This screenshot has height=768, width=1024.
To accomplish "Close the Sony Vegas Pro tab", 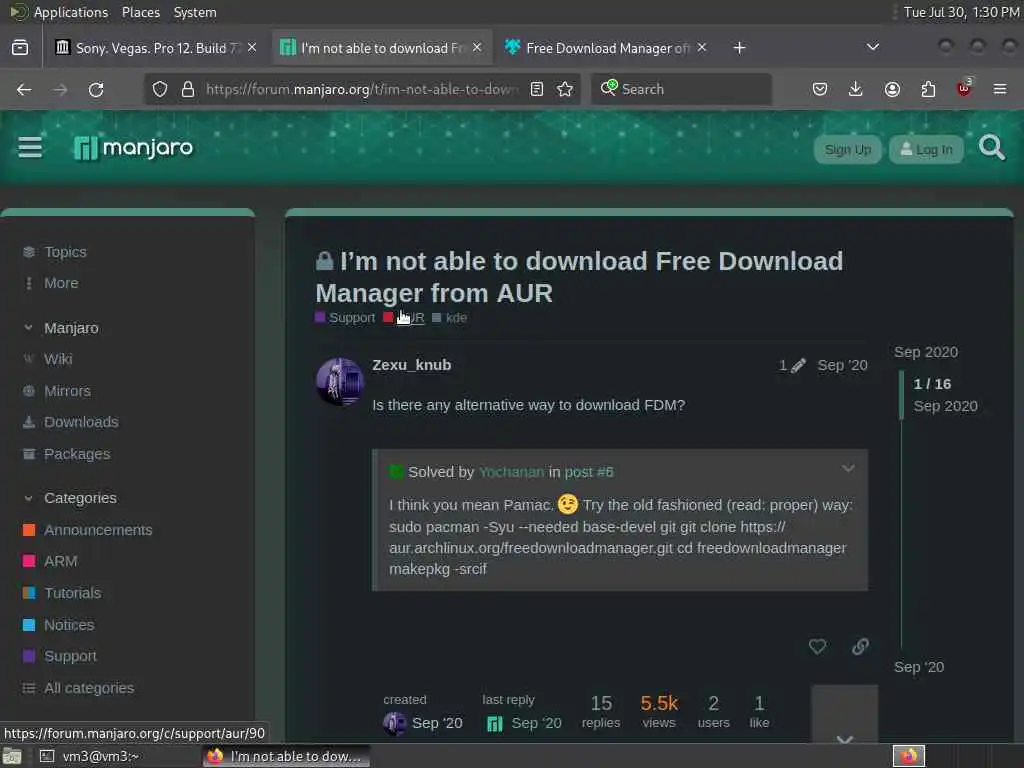I will click(x=252, y=48).
